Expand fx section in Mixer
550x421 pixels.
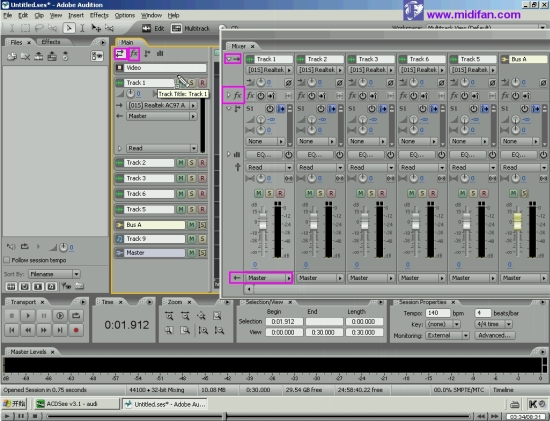coord(229,95)
